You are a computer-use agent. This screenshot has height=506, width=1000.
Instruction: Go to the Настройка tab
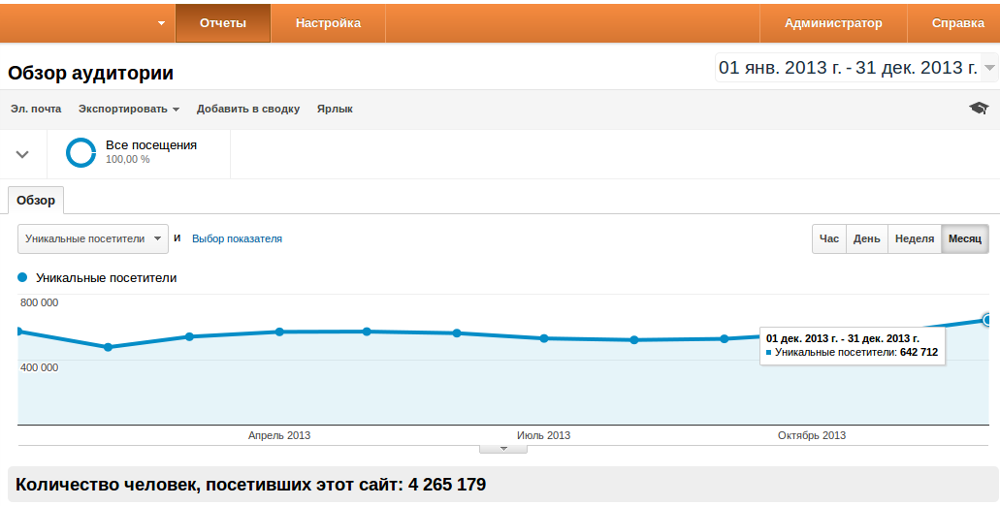point(328,23)
